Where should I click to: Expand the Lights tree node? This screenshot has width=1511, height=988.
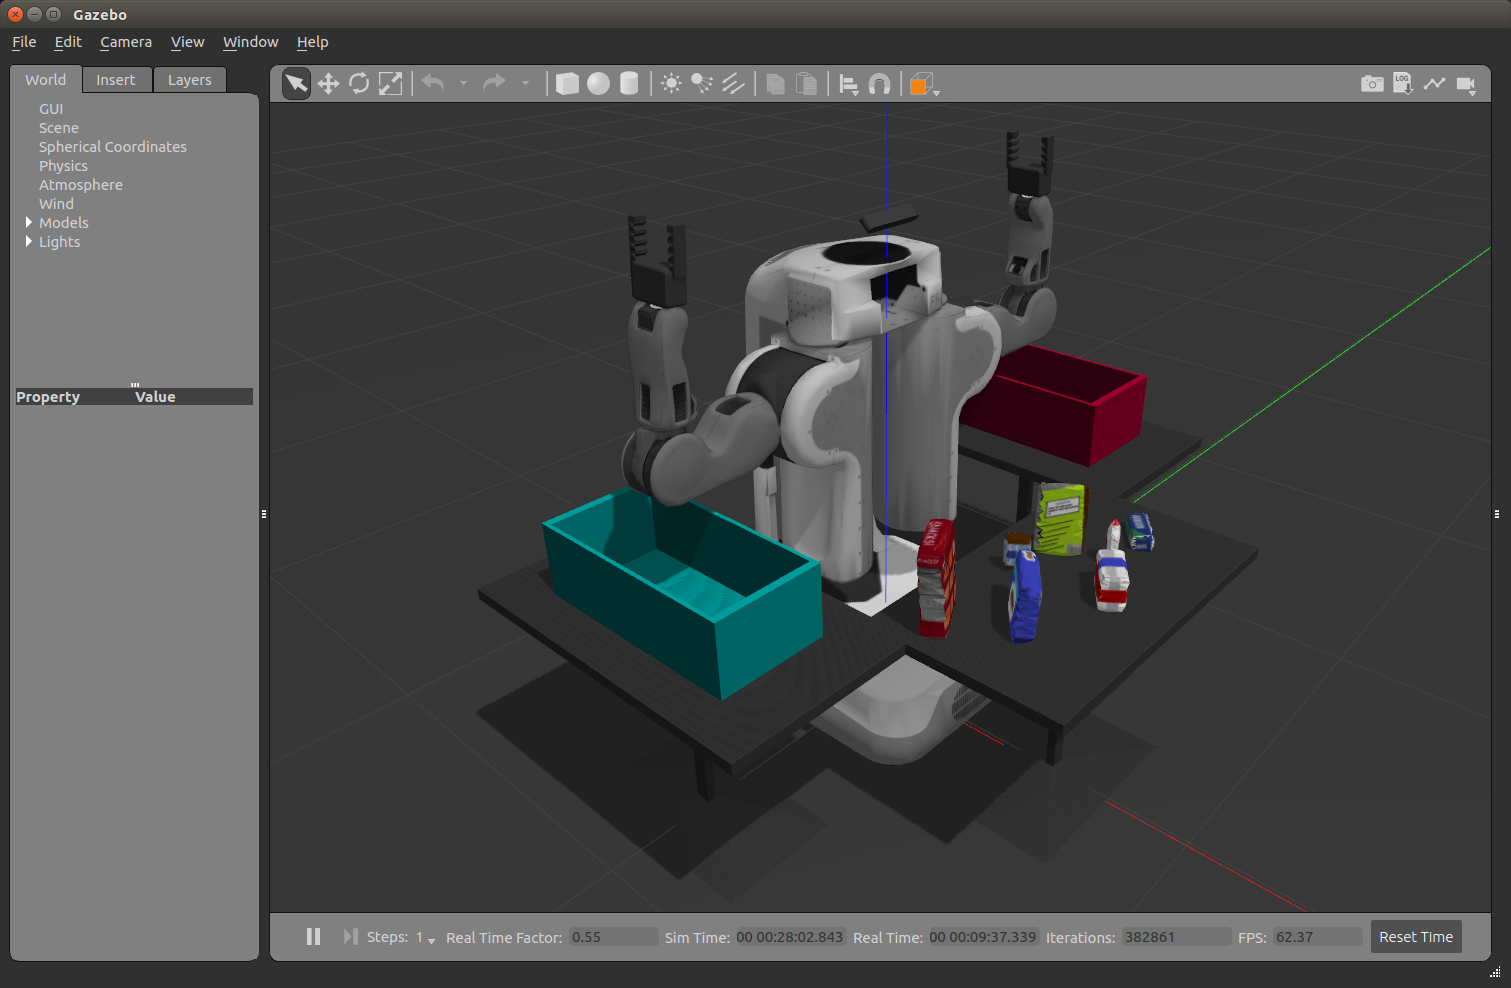(x=28, y=241)
